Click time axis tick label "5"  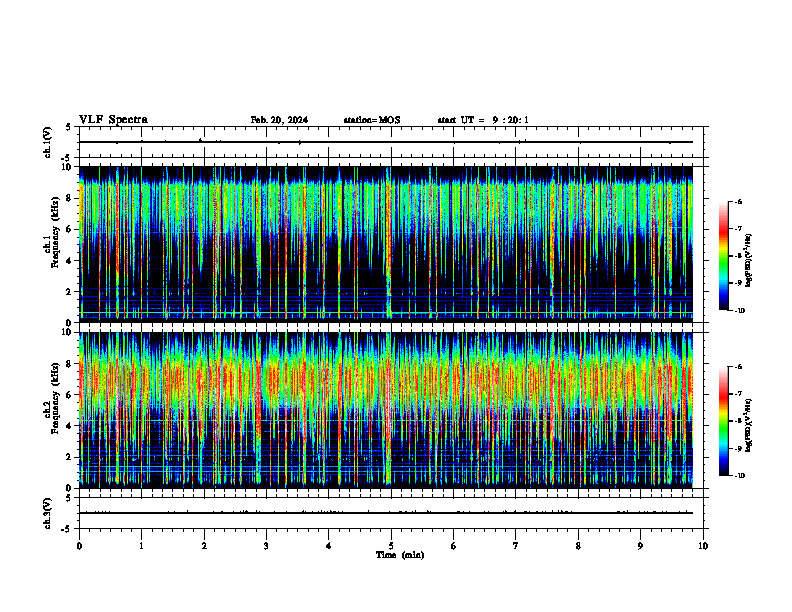pyautogui.click(x=391, y=546)
